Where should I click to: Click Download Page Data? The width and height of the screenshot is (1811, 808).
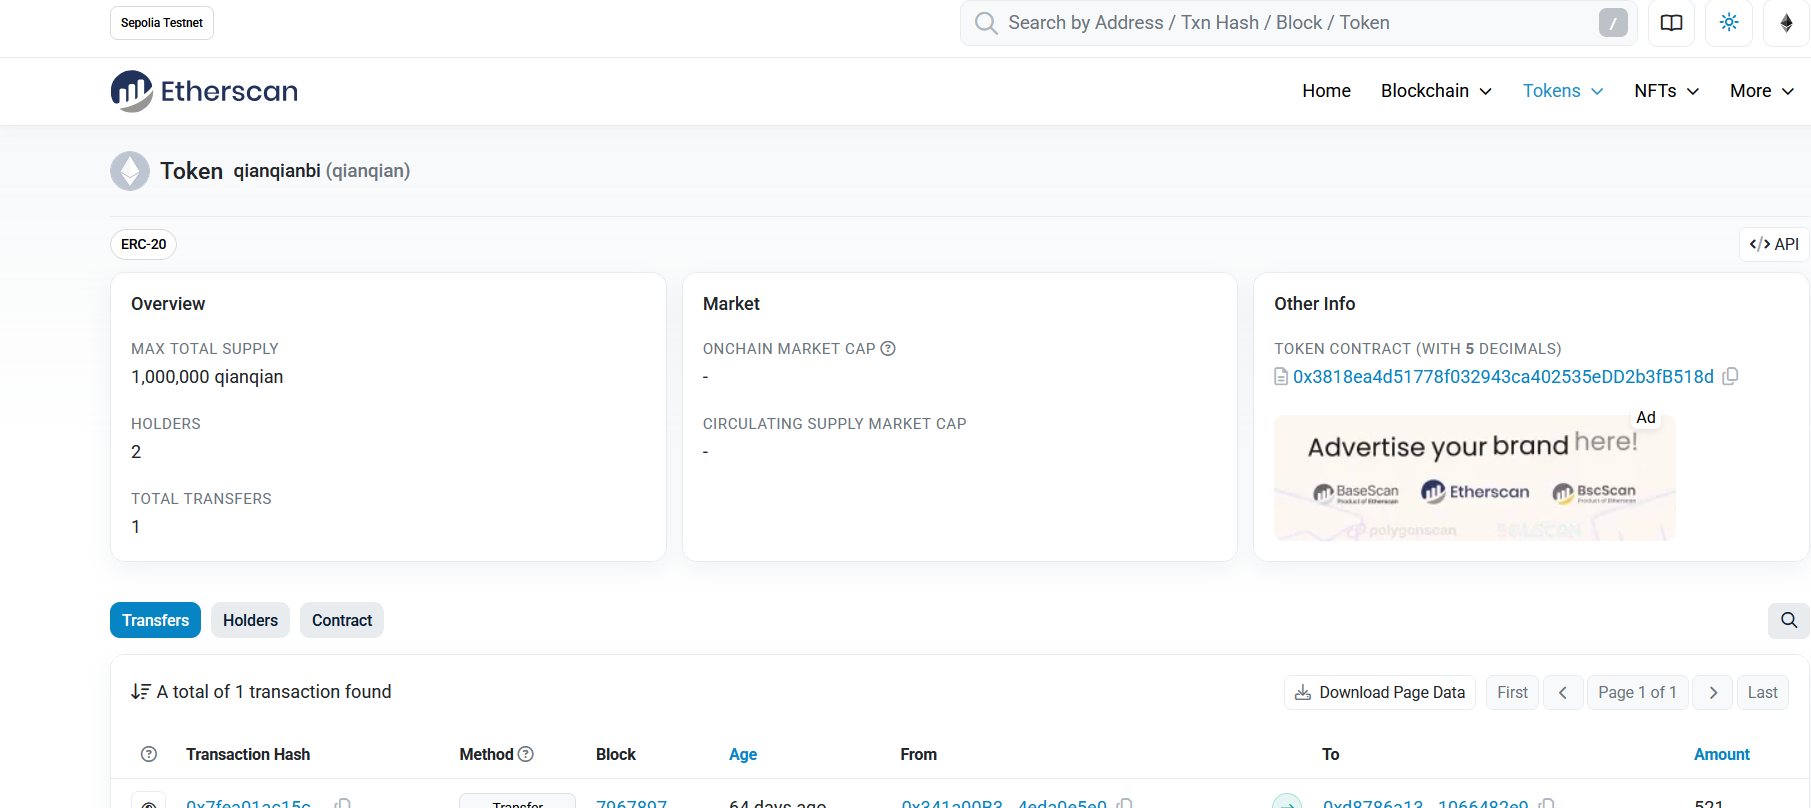pos(1380,692)
